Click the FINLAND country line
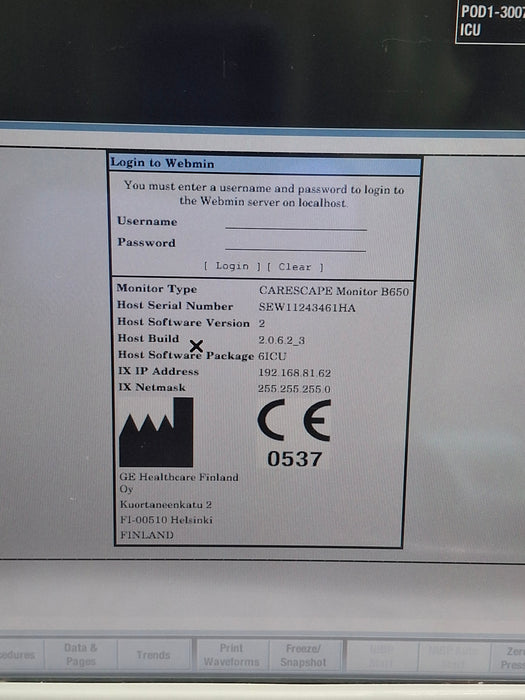525x700 pixels. coord(147,535)
